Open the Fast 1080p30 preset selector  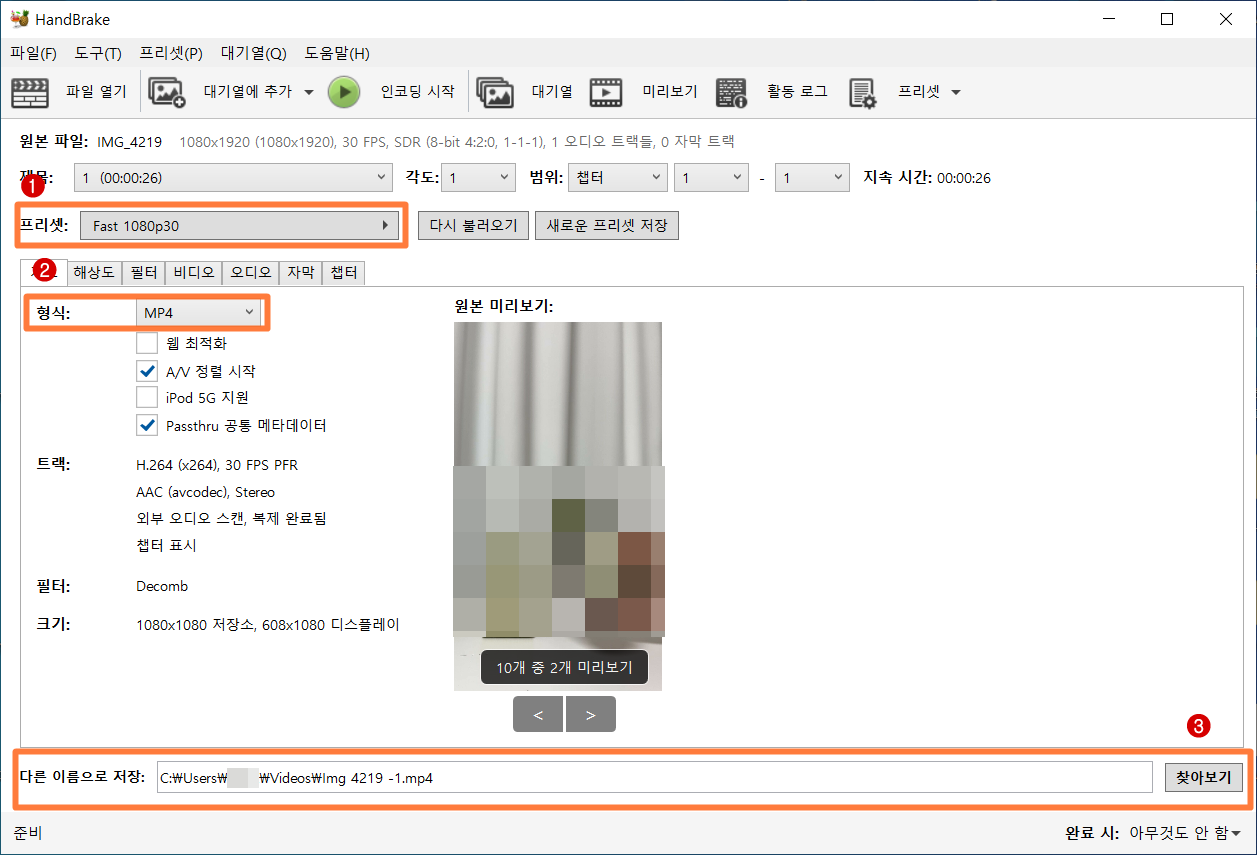pyautogui.click(x=240, y=226)
